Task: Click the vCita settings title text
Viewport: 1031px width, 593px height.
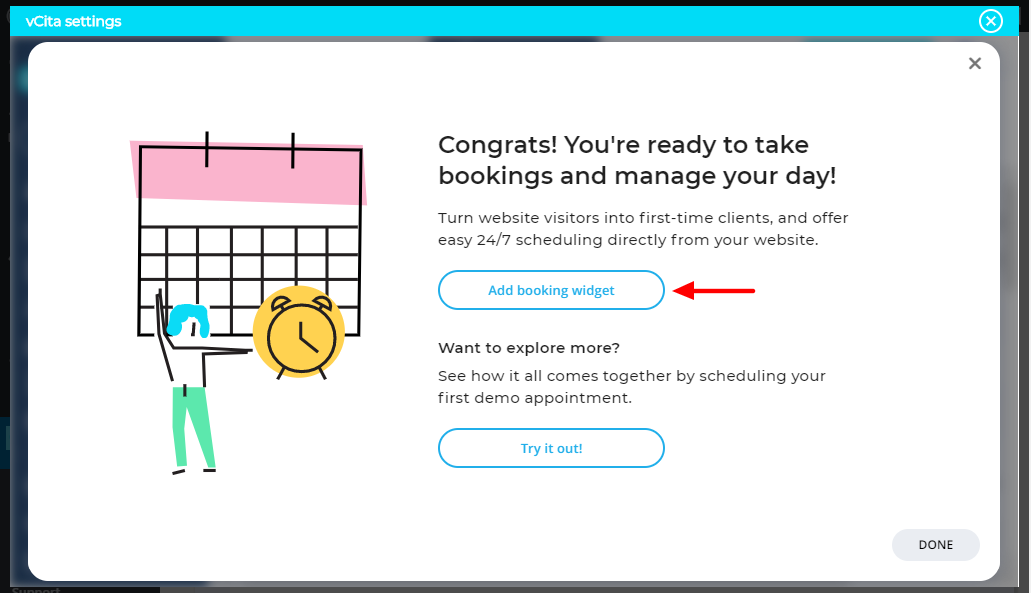Action: tap(74, 21)
